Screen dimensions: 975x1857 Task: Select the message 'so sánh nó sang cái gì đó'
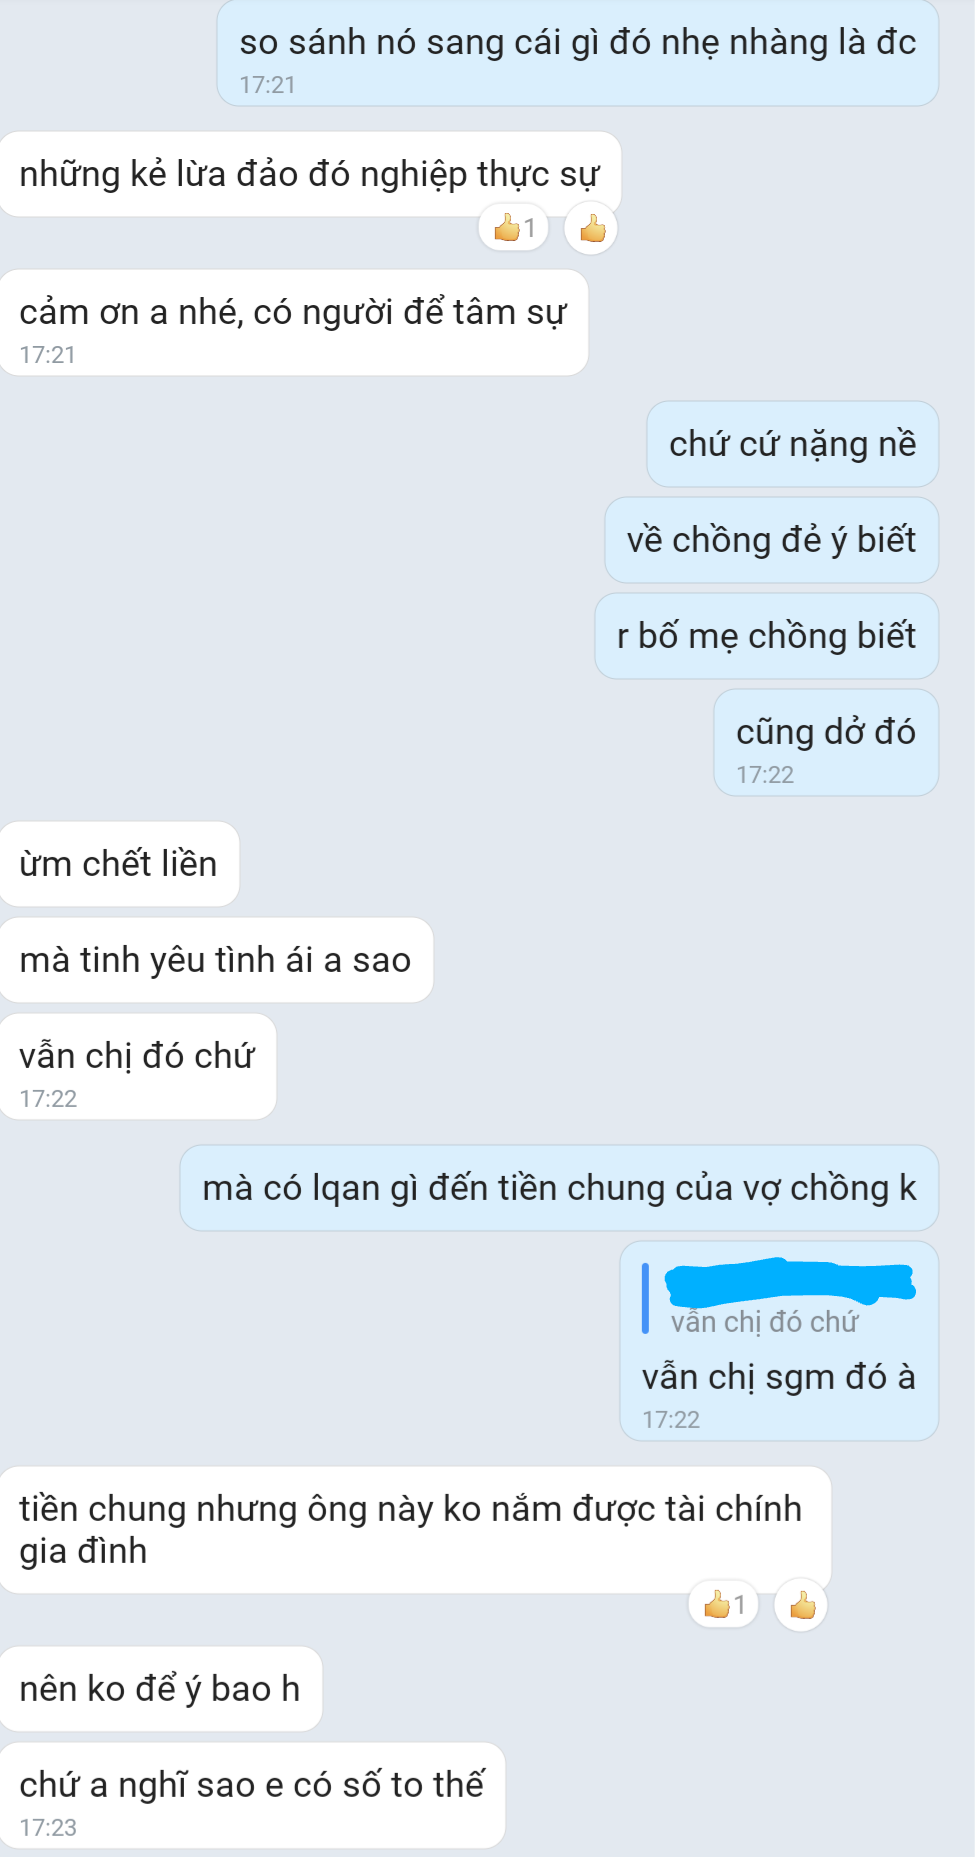click(578, 54)
